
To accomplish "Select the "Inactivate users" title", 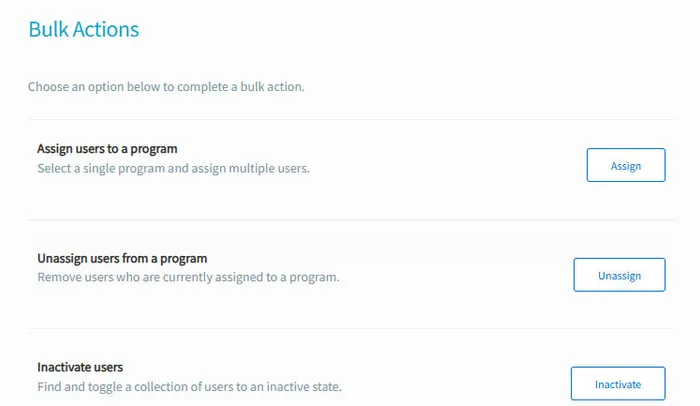I will [80, 367].
